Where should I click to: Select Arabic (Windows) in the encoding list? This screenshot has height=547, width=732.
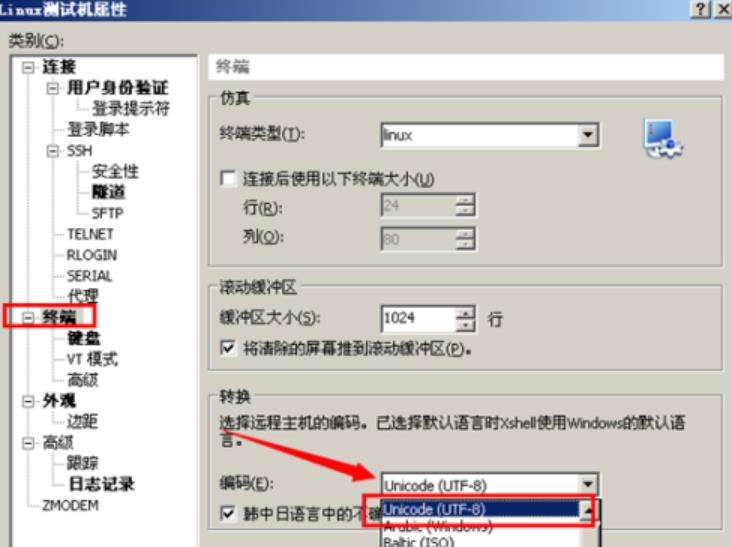[479, 526]
